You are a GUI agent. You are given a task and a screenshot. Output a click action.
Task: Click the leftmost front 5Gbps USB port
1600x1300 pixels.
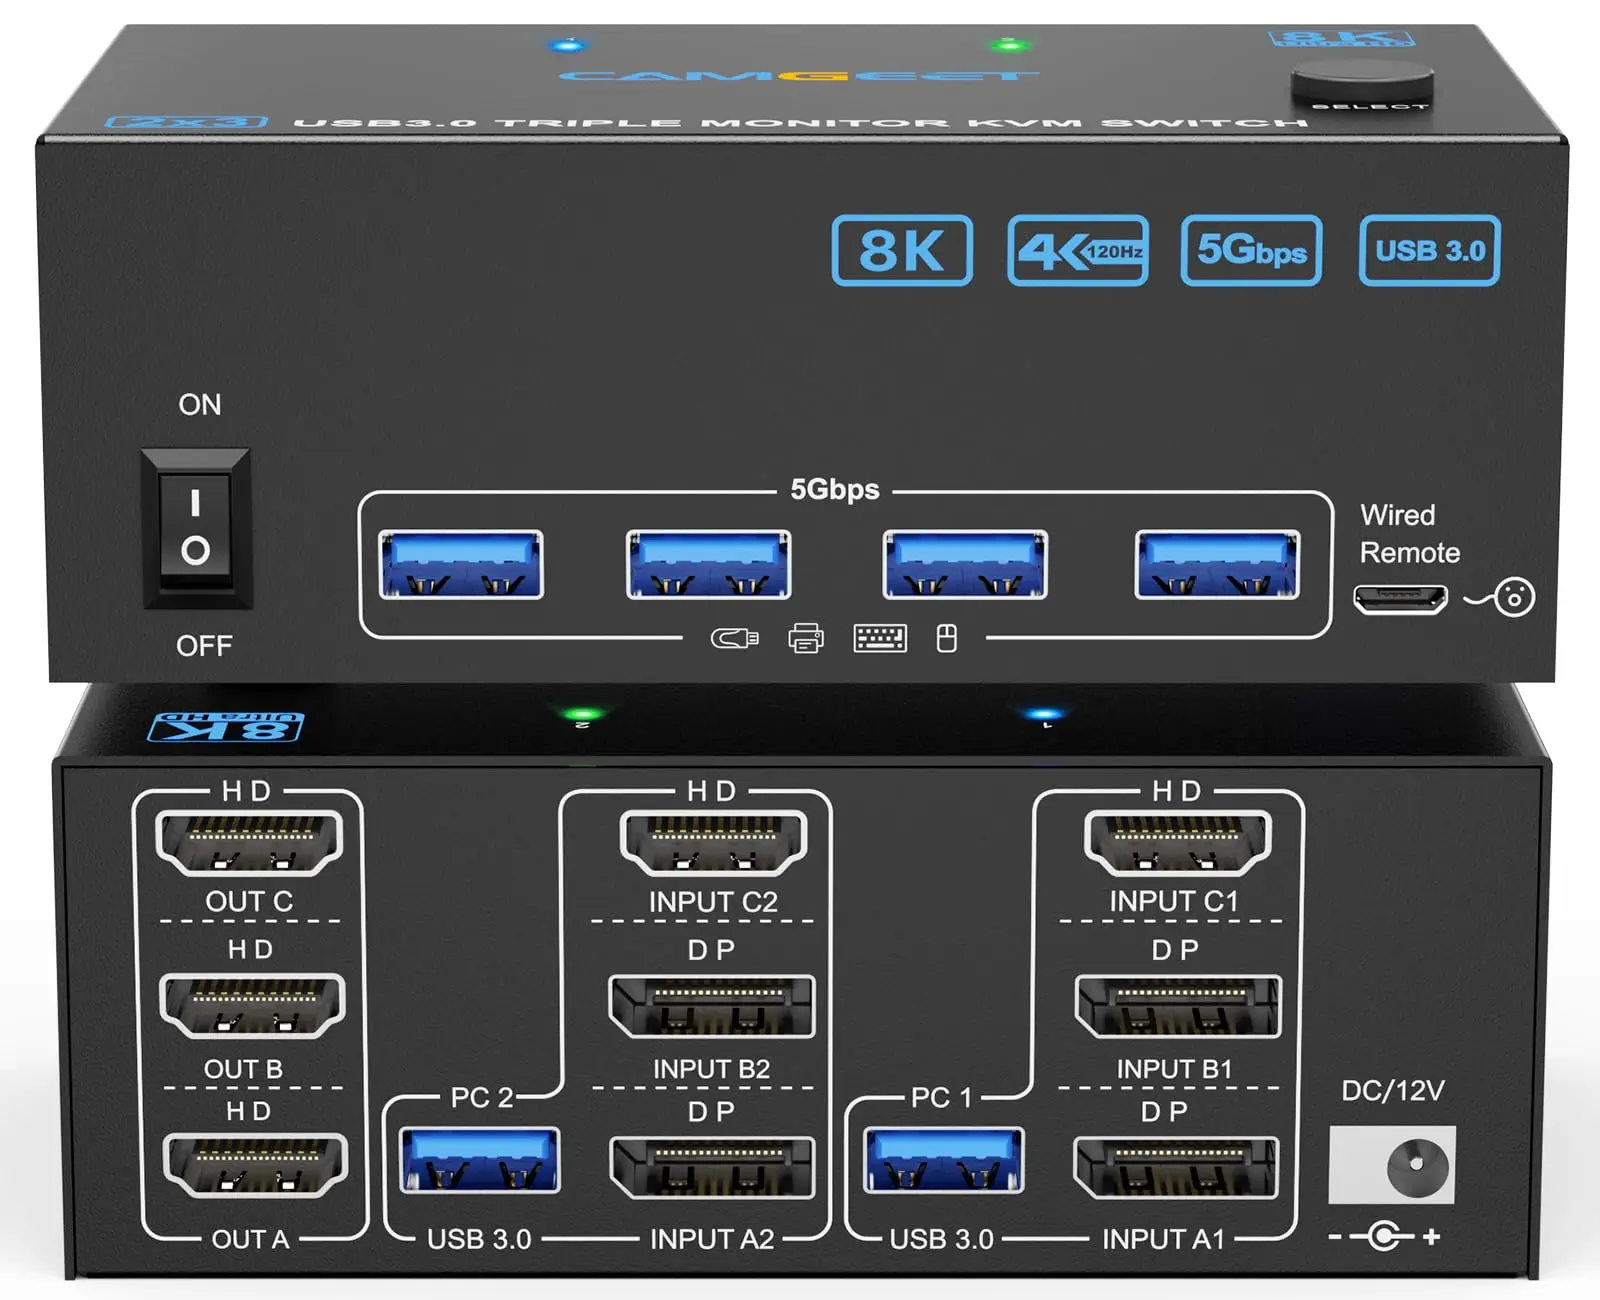tap(461, 565)
